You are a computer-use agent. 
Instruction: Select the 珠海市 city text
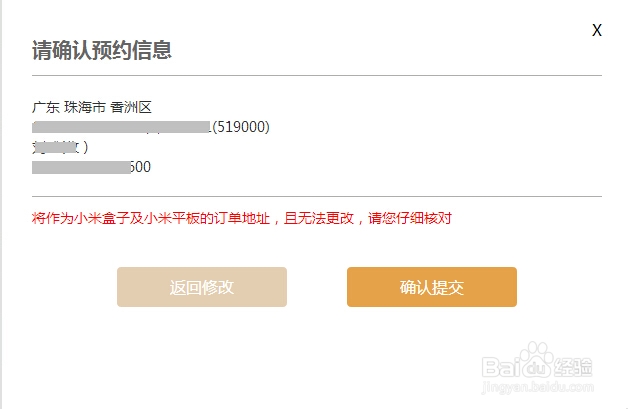point(85,107)
